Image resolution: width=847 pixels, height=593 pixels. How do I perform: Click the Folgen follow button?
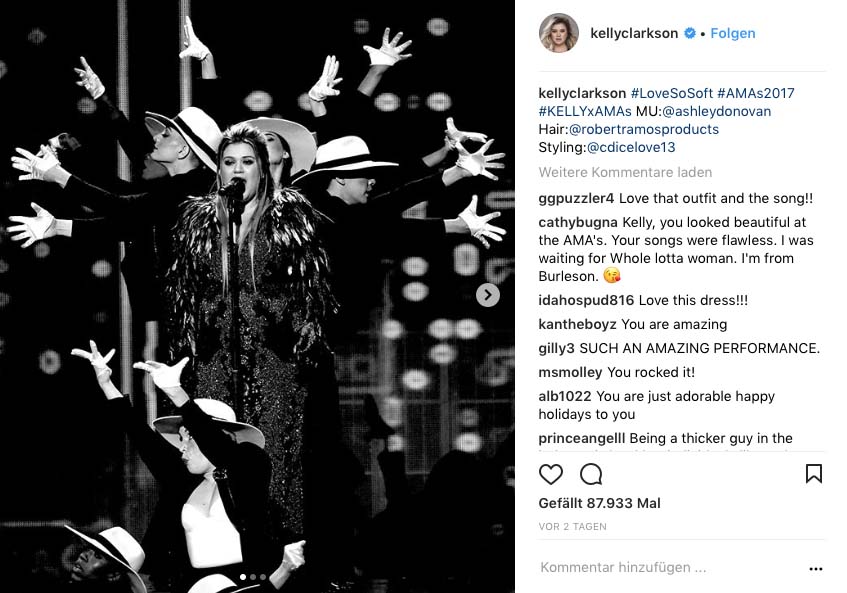(732, 33)
